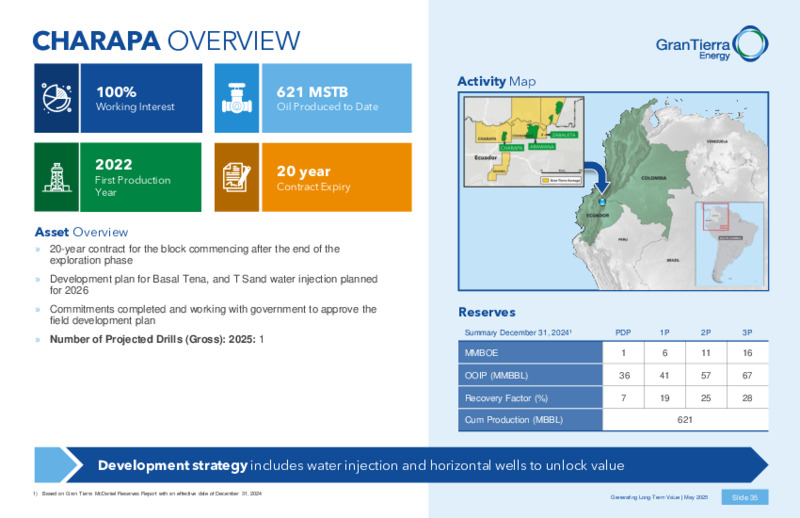Click the MMBOE 2P value 11
This screenshot has height=518, width=800.
click(706, 353)
